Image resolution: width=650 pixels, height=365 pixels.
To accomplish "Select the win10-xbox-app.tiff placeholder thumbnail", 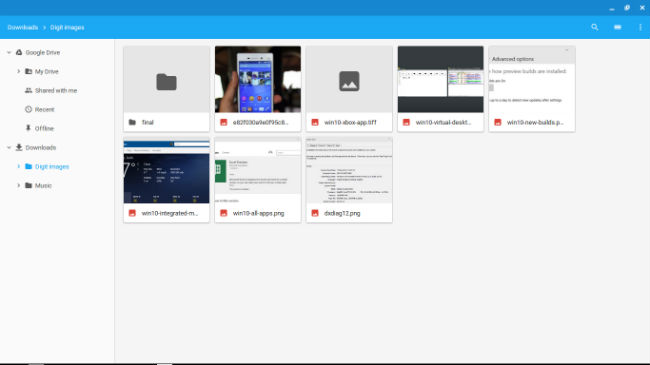I will [x=349, y=79].
